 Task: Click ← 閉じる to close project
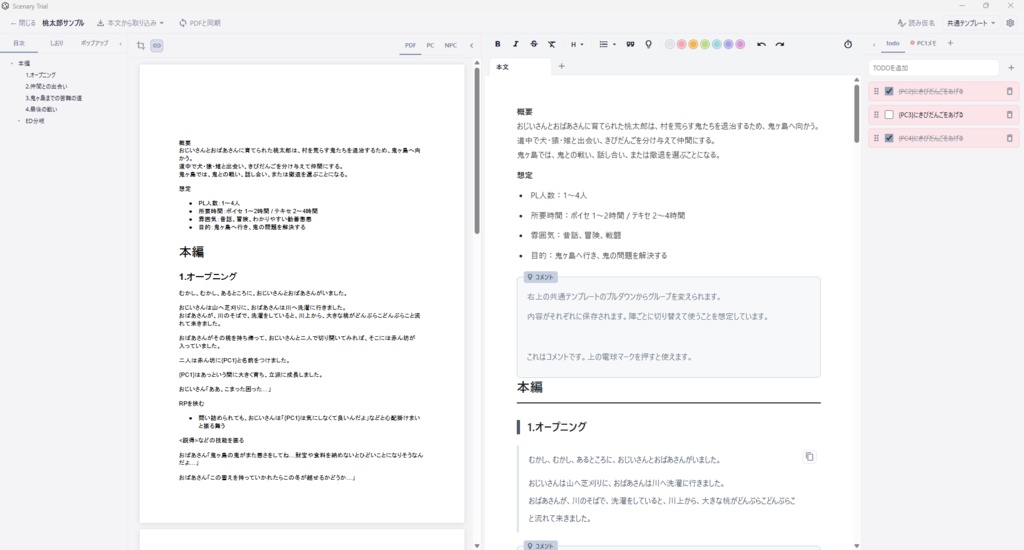(x=23, y=23)
